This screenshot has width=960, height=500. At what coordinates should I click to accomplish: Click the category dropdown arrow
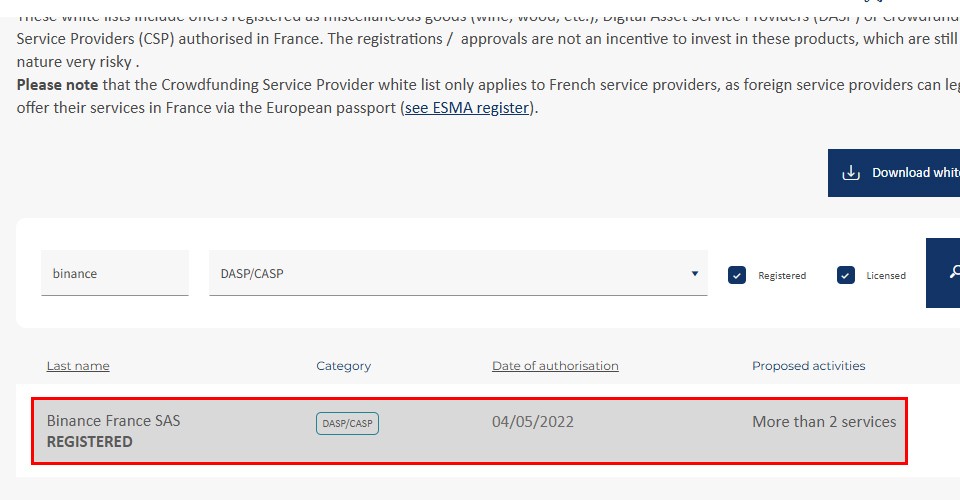695,274
